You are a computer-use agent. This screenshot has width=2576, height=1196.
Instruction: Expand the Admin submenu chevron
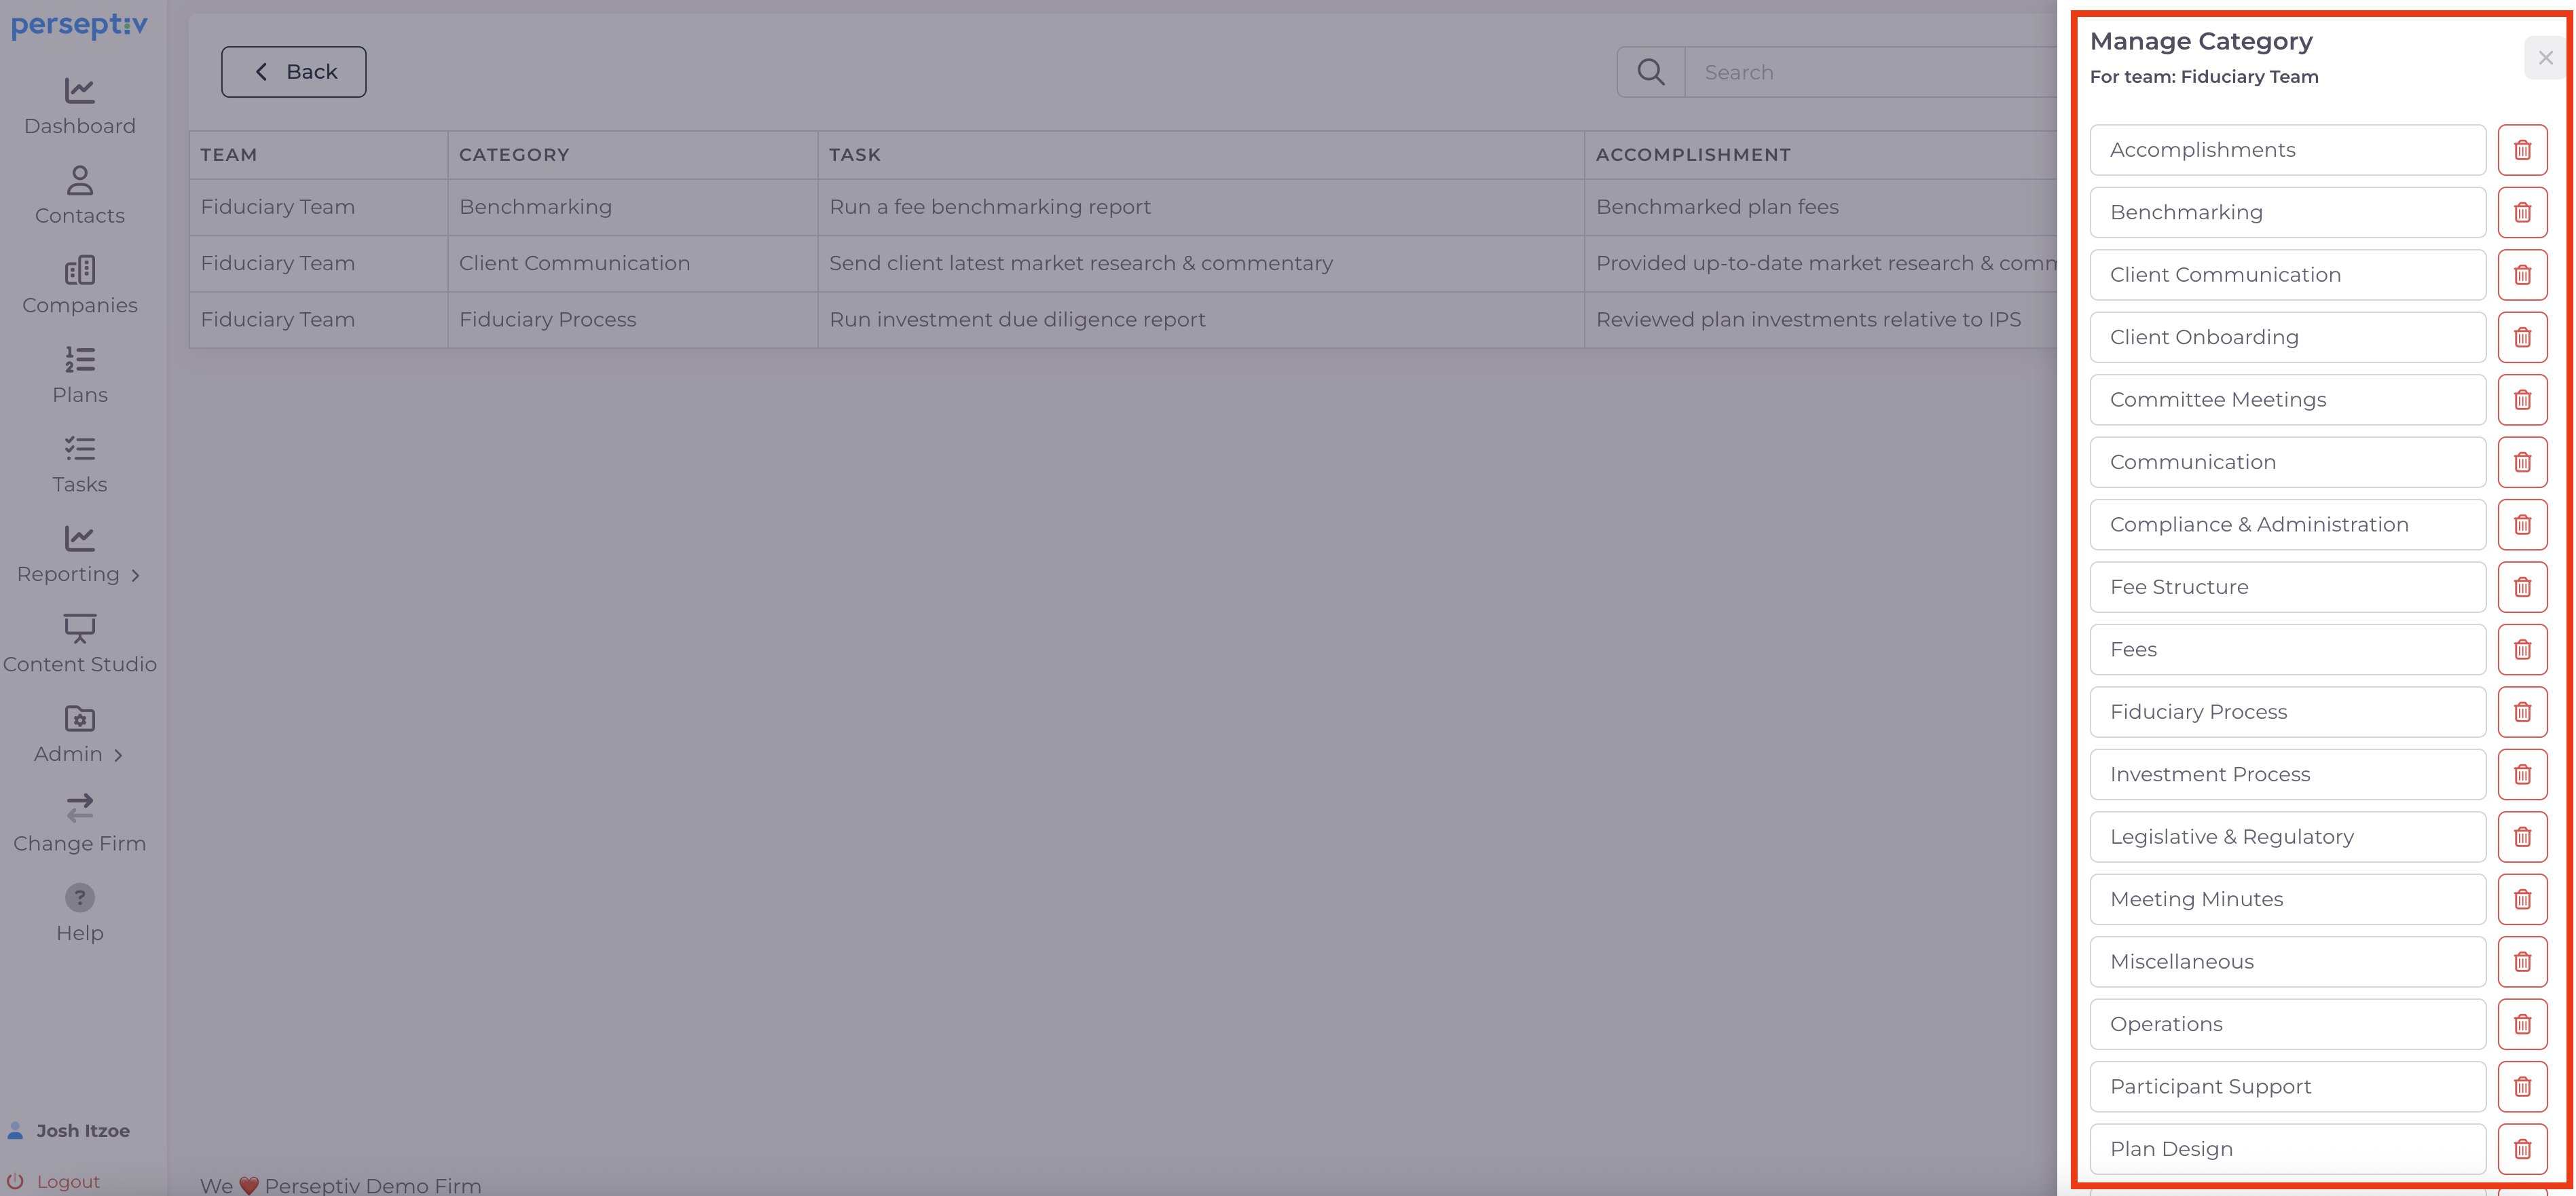pyautogui.click(x=118, y=755)
